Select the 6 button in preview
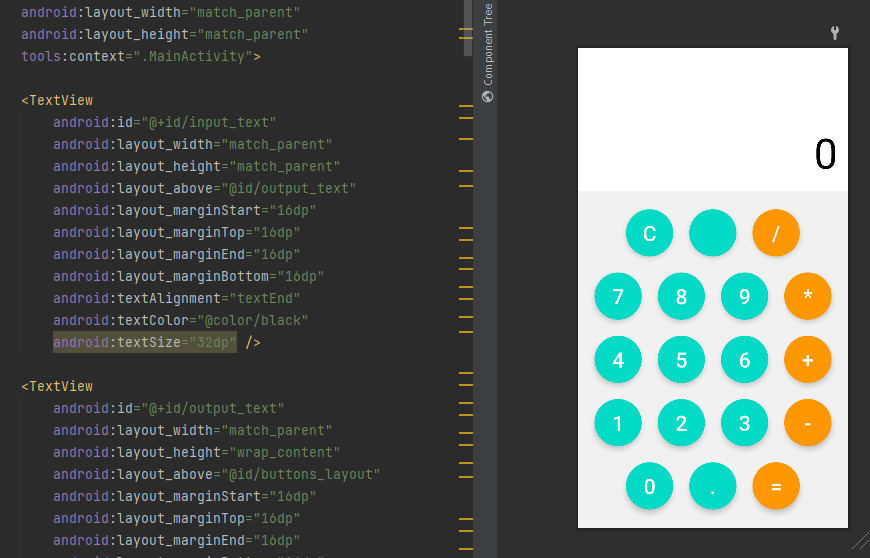 click(x=744, y=359)
